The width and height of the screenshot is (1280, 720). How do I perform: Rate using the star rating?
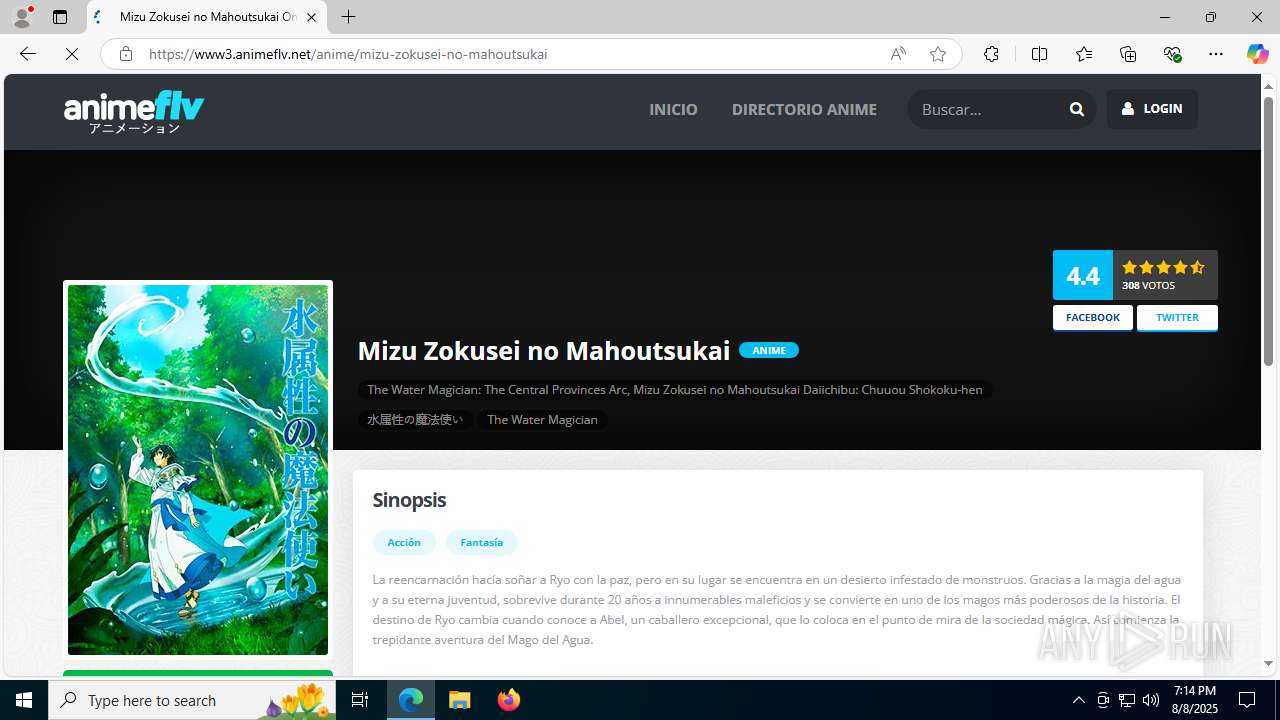tap(1163, 267)
